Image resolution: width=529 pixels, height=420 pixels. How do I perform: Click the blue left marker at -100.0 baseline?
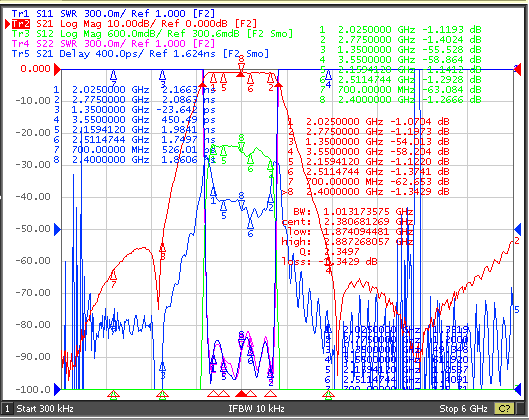click(x=57, y=390)
